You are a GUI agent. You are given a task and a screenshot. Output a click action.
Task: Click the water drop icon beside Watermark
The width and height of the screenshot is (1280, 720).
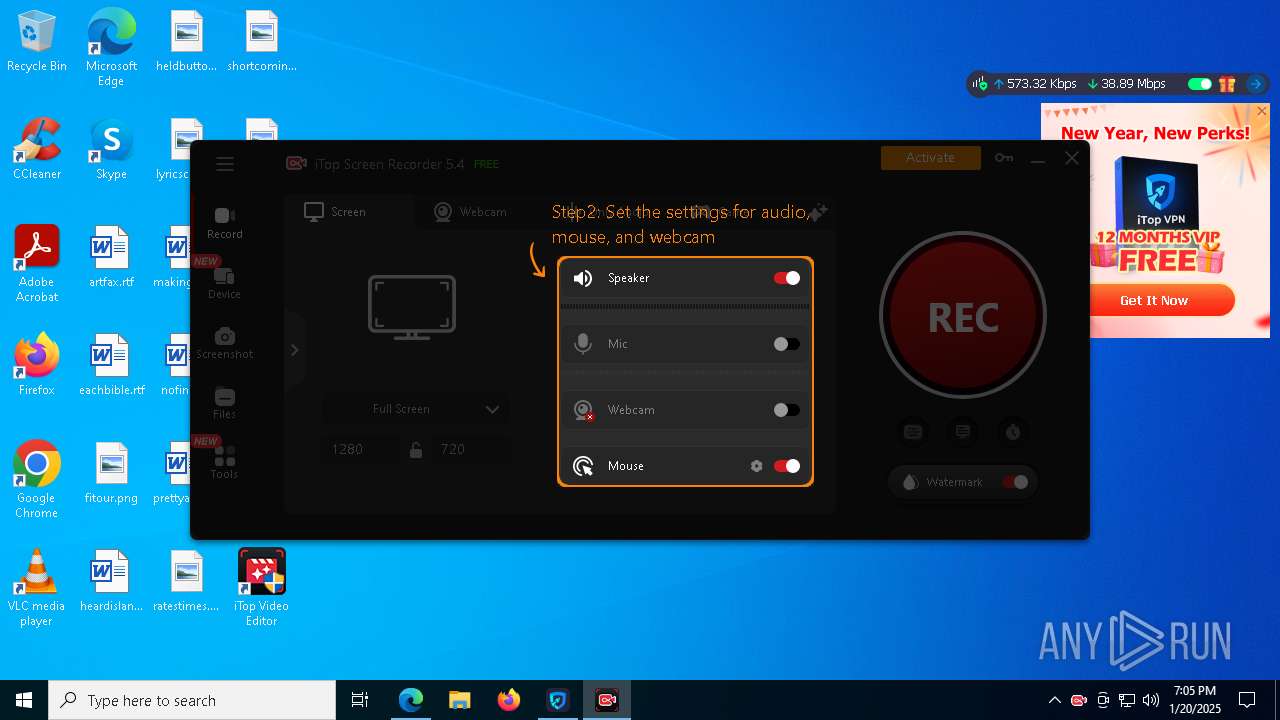(x=910, y=482)
